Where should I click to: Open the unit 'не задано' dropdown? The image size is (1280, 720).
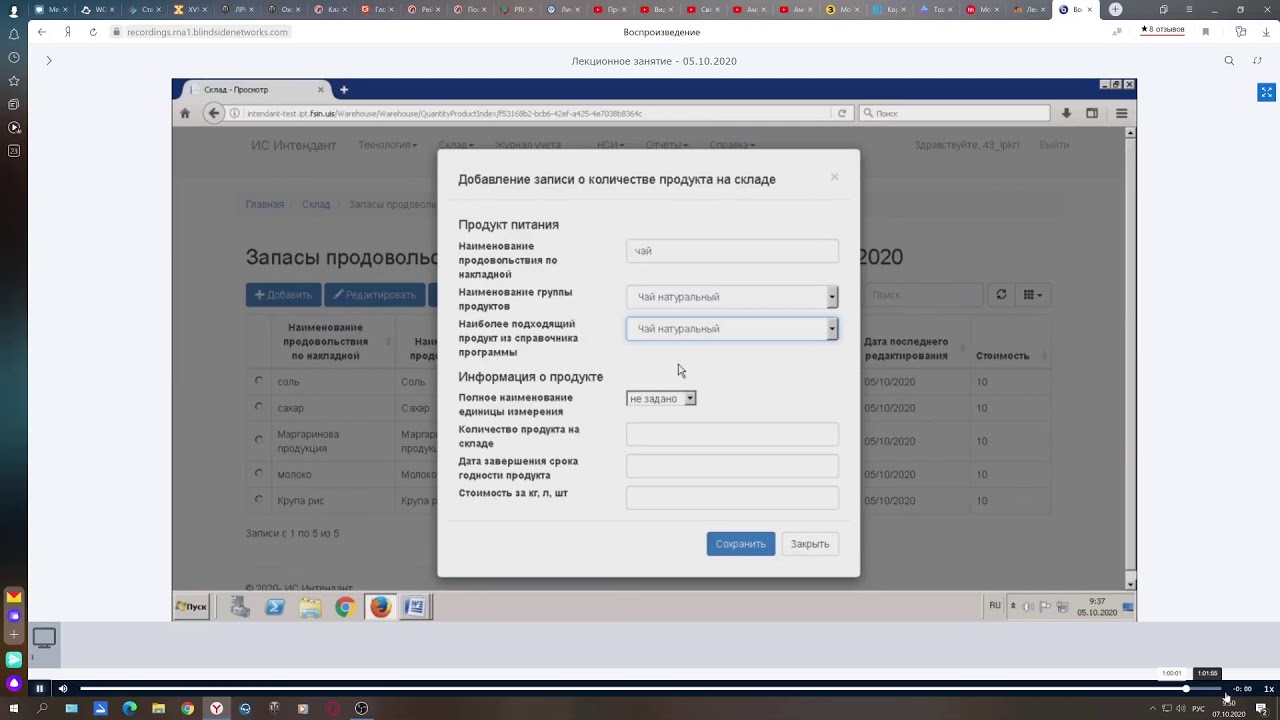tap(661, 398)
